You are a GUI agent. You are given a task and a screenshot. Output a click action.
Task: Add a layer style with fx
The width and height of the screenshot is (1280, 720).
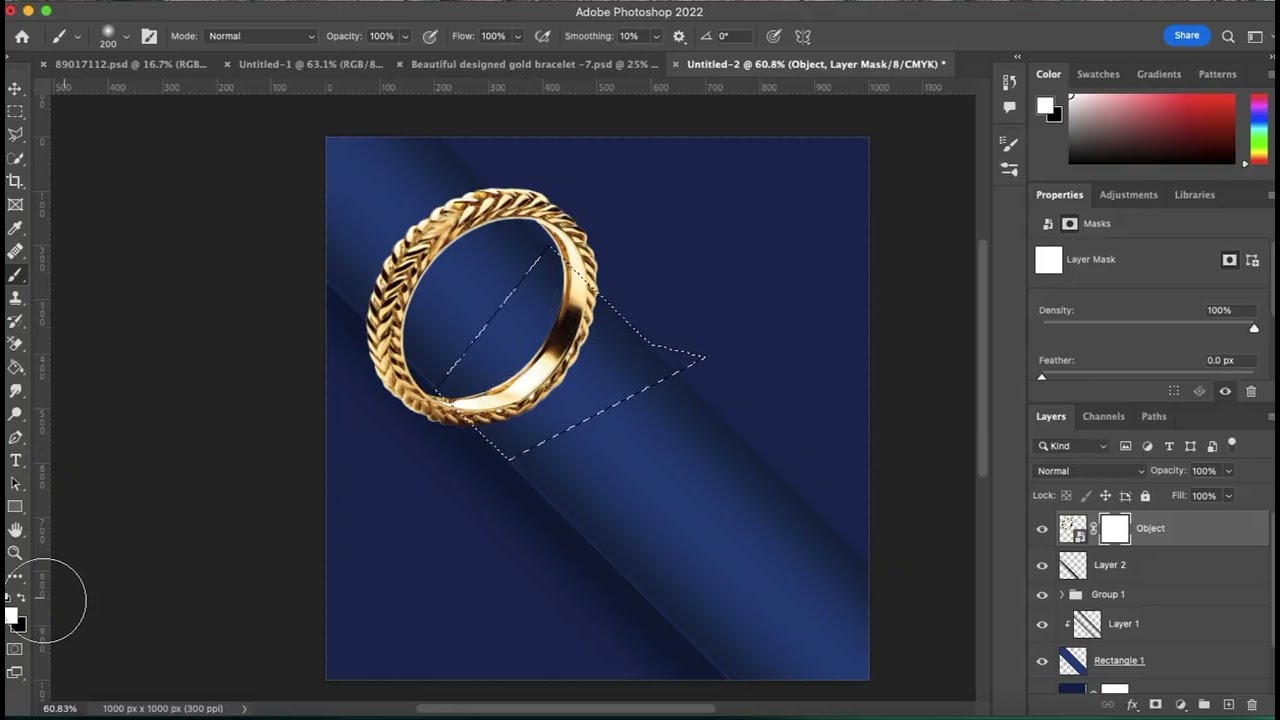coord(1132,705)
